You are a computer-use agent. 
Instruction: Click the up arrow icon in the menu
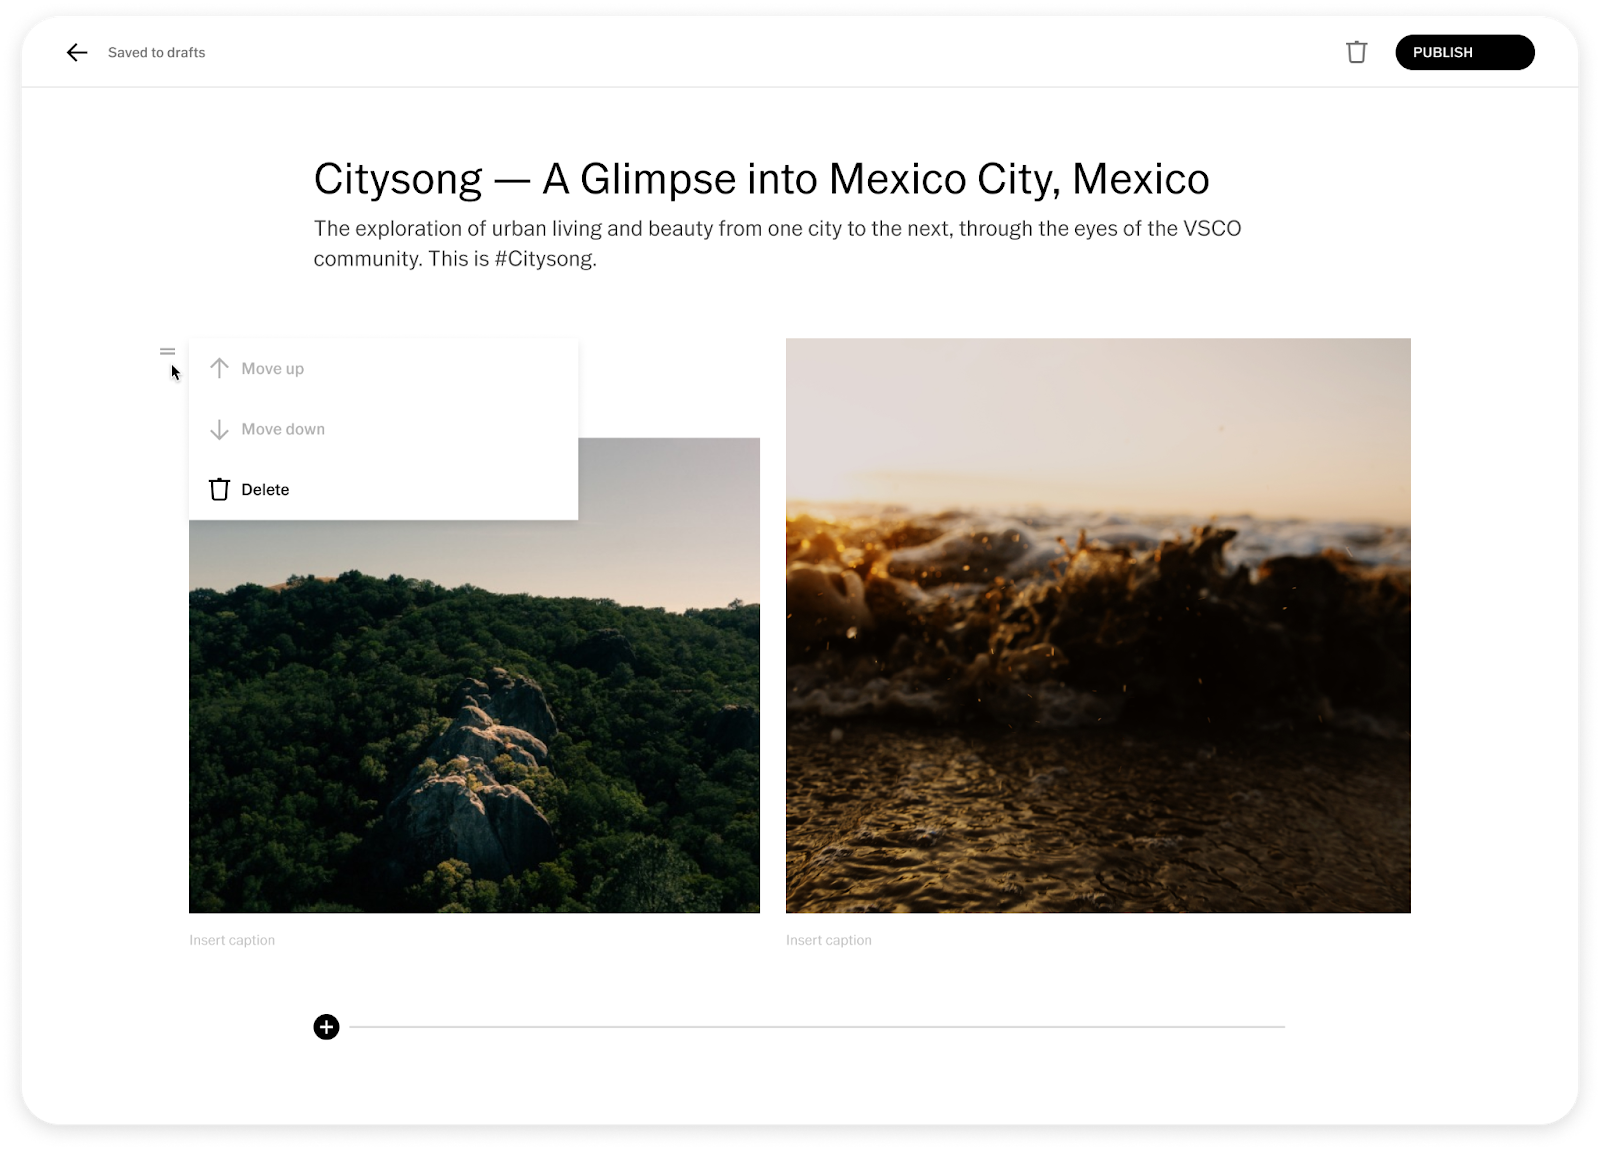[x=219, y=369]
